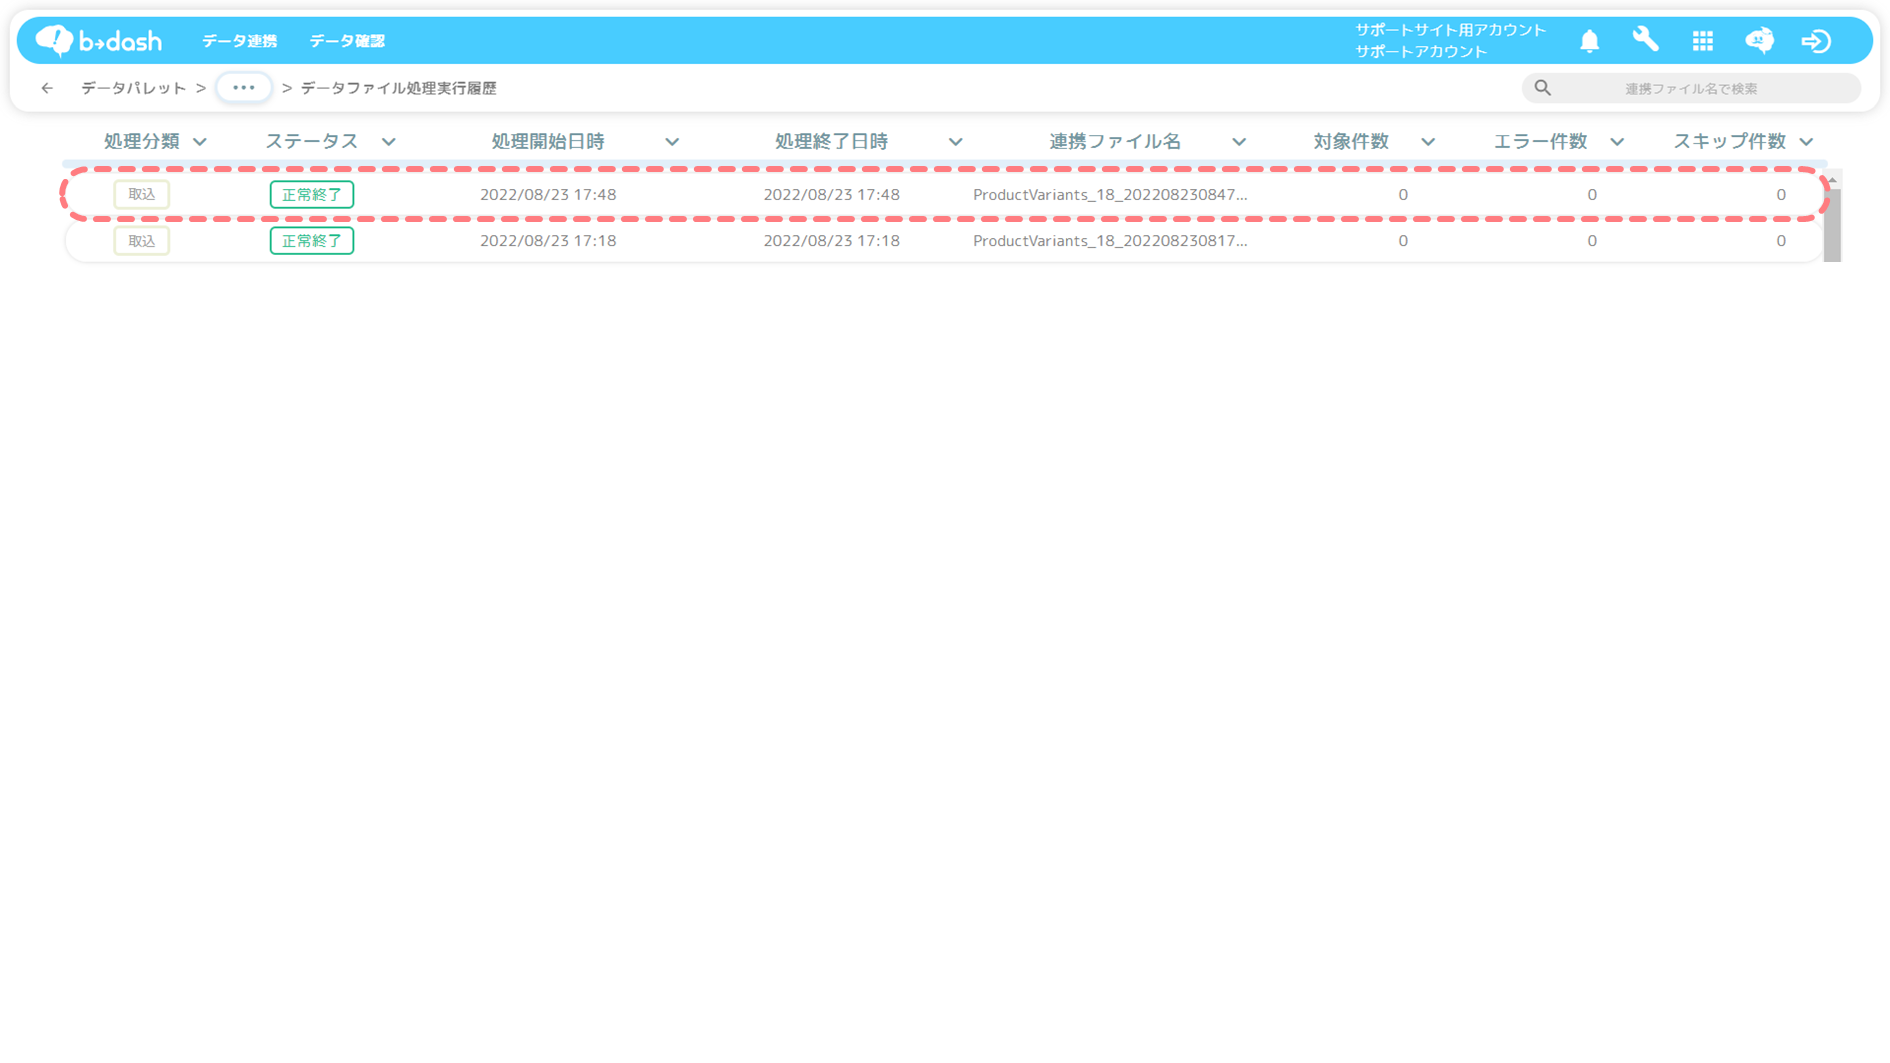1890x1063 pixels.
Task: Click the サポートサイト用アカウント account name
Action: point(1450,30)
